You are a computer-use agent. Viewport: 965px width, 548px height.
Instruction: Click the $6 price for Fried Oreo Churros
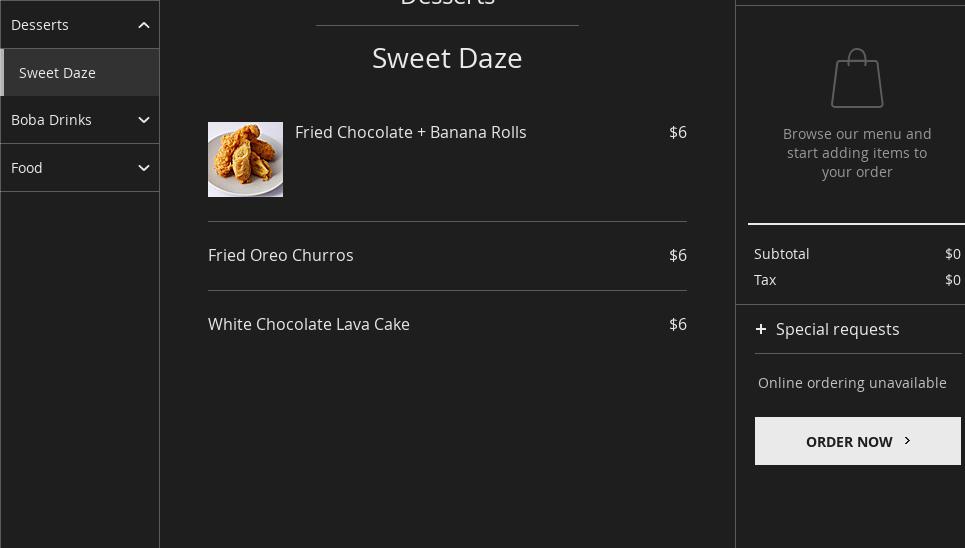tap(678, 255)
